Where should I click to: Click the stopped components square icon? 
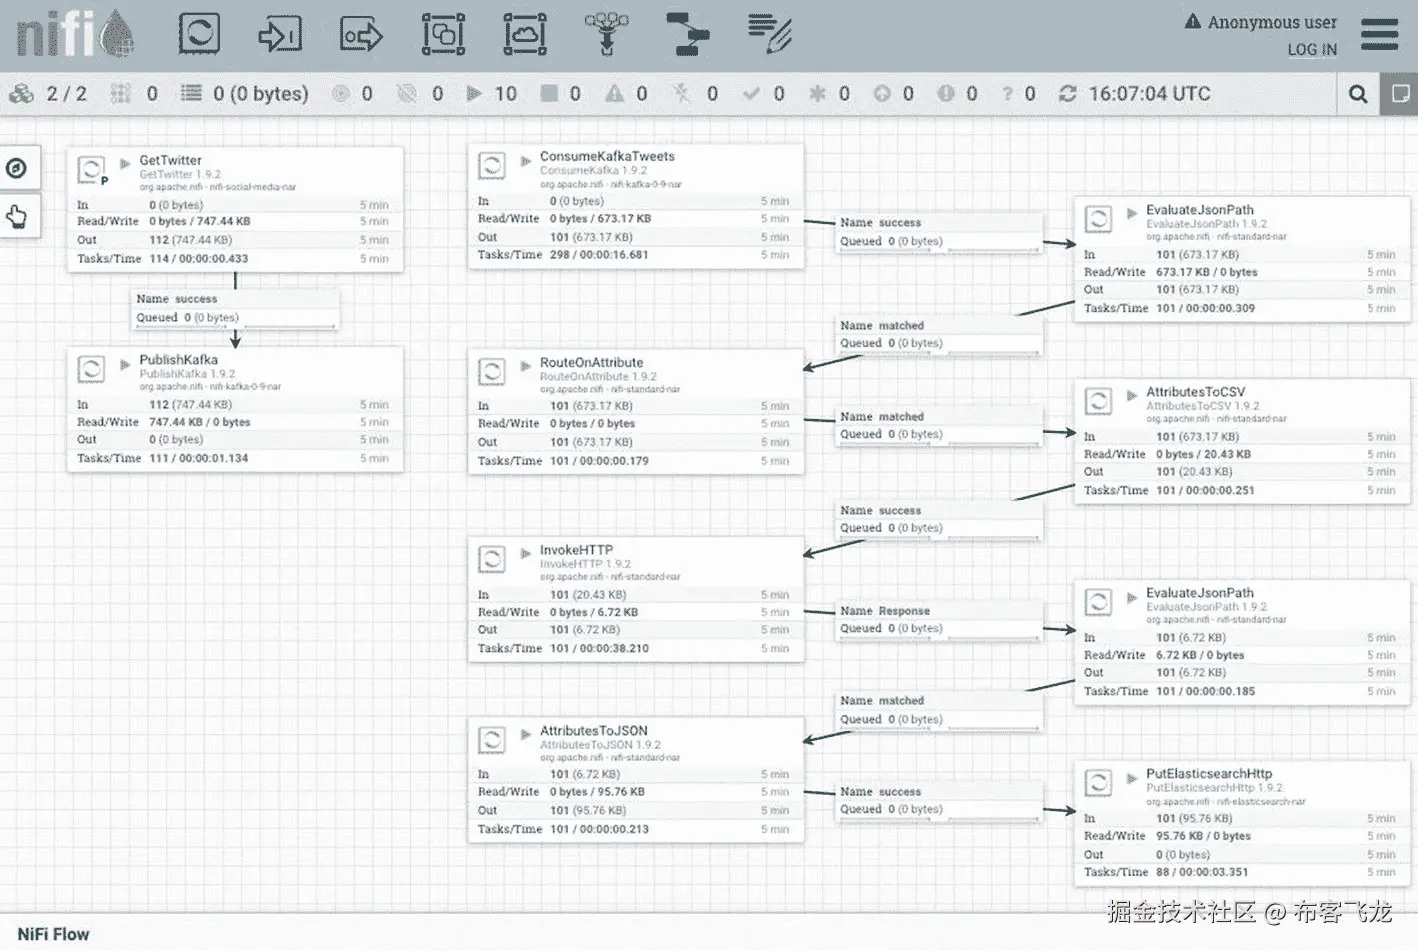coord(549,94)
